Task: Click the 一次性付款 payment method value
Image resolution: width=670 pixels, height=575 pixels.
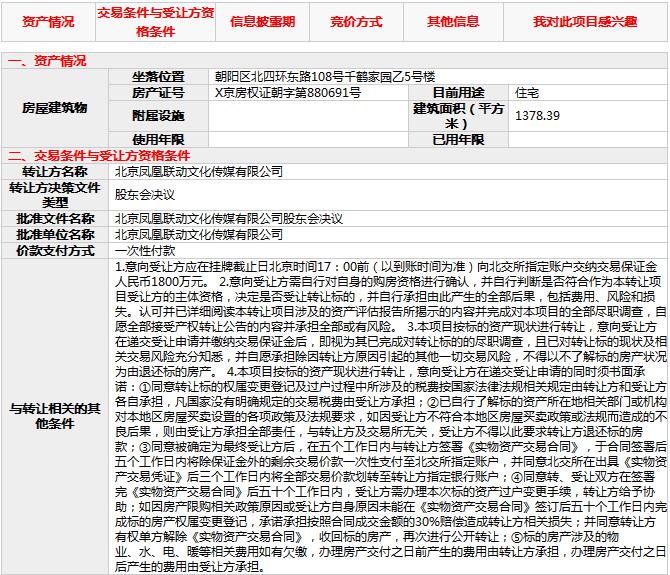Action: tap(145, 250)
